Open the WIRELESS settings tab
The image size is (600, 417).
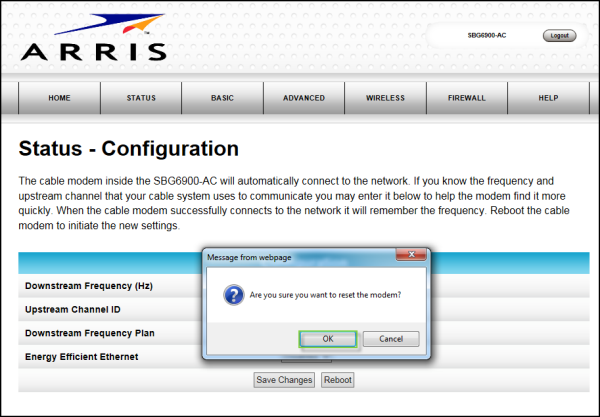coord(385,98)
